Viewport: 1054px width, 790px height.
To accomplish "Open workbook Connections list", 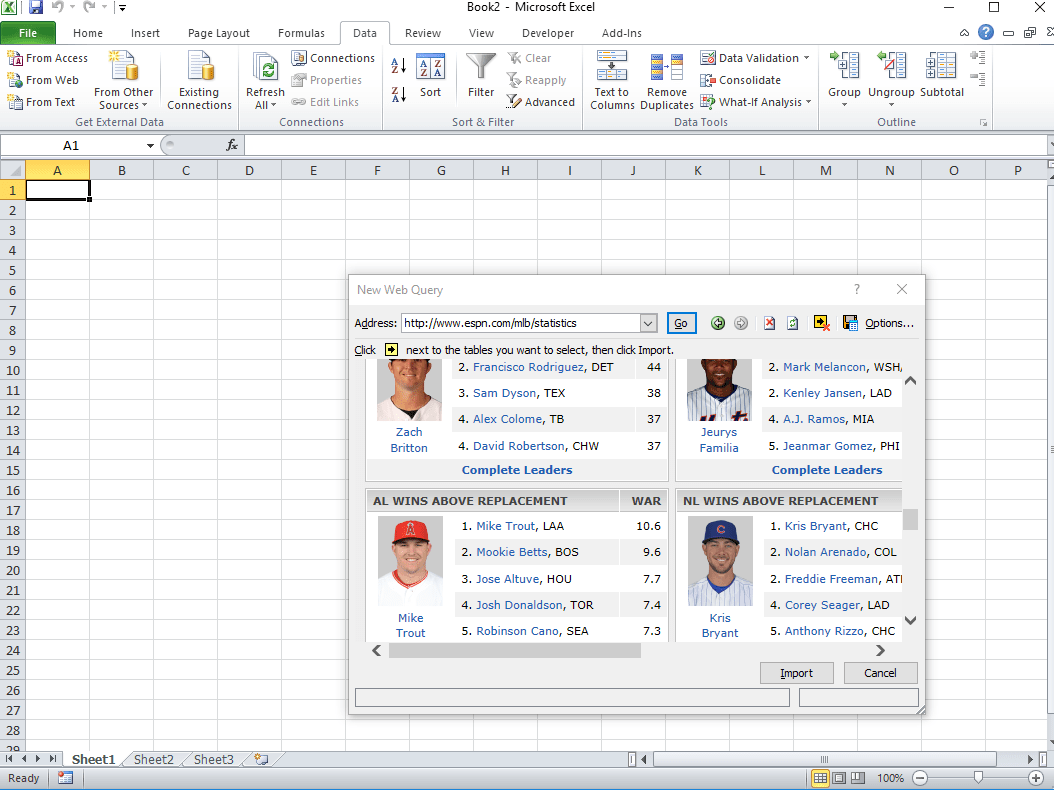I will 333,58.
